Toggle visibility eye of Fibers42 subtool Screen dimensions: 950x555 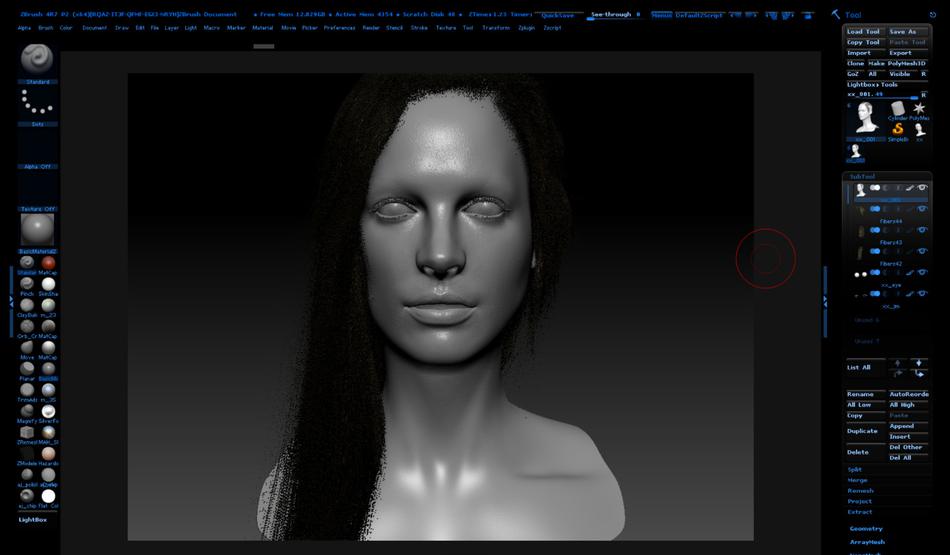point(922,251)
